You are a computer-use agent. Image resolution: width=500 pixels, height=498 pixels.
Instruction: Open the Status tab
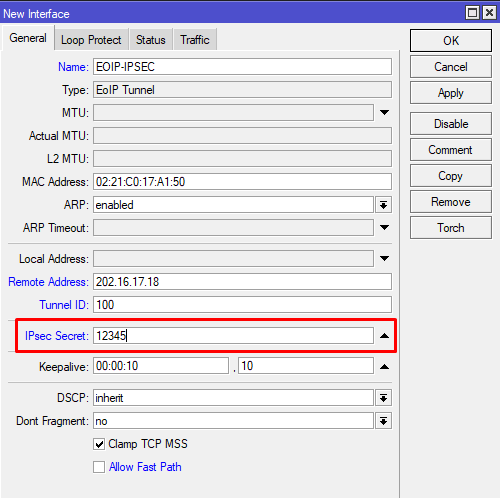pos(151,40)
